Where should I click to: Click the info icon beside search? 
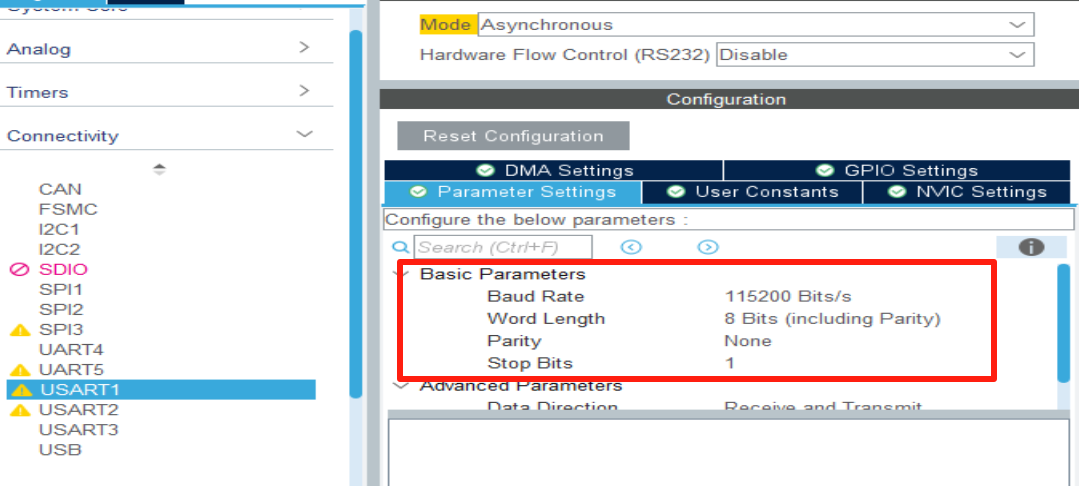coord(1031,247)
